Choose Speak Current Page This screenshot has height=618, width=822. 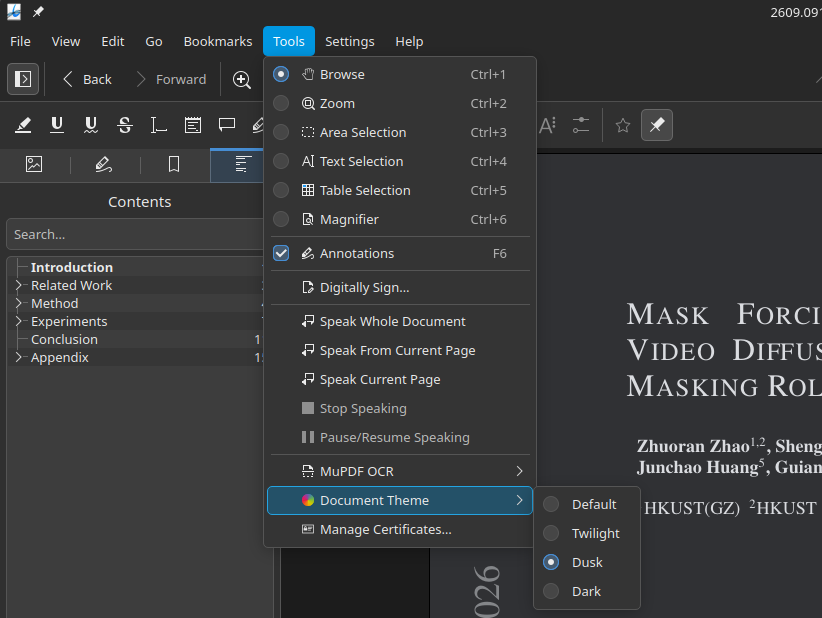[x=399, y=380]
